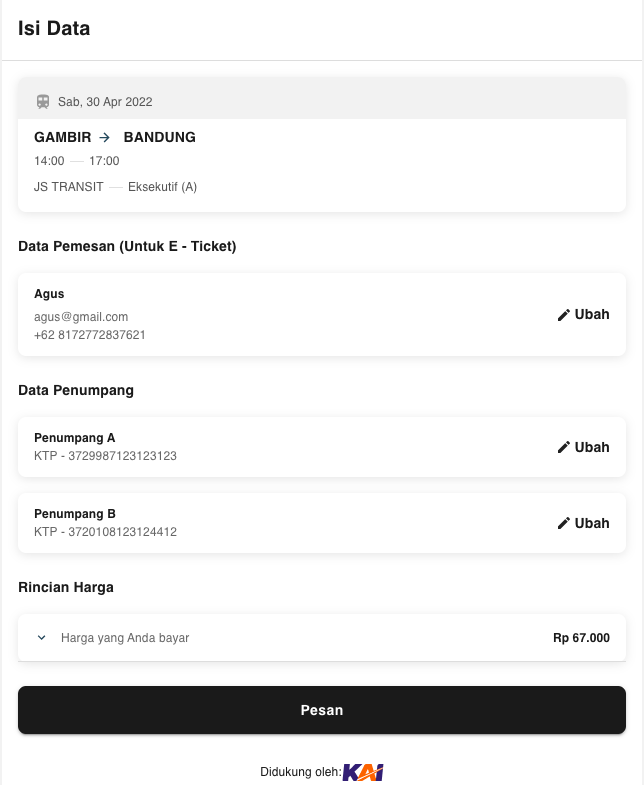Click the Isi Data page title
Image resolution: width=644 pixels, height=785 pixels.
(54, 29)
